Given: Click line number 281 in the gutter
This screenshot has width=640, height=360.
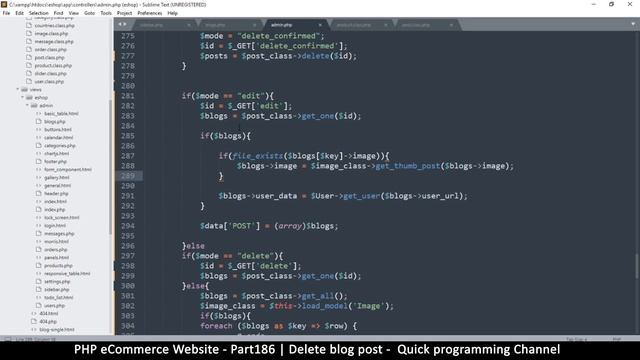Looking at the screenshot, I should pyautogui.click(x=128, y=96).
